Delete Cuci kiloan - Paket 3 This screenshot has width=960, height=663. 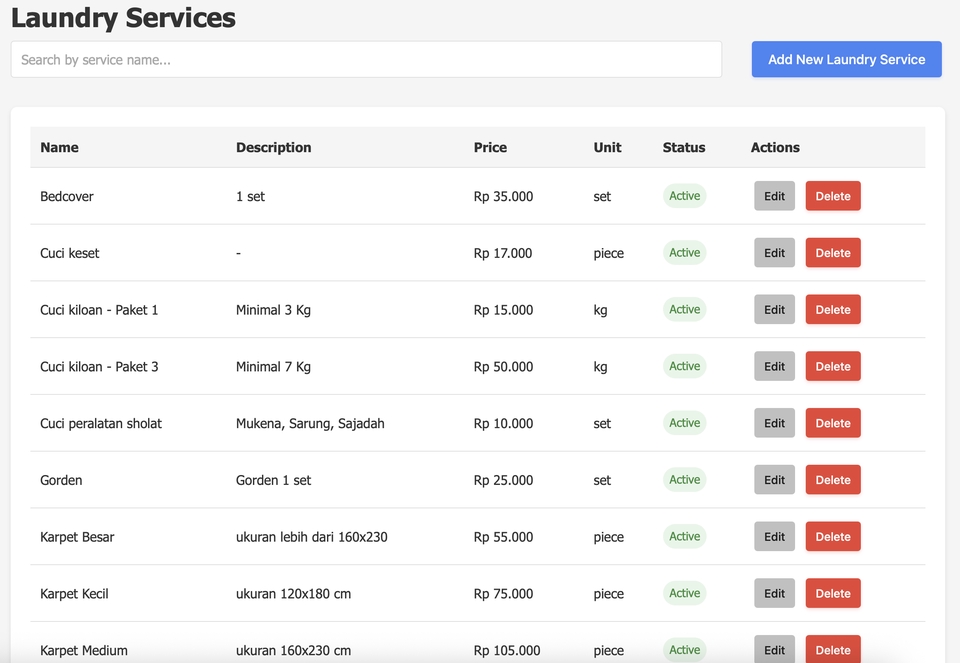coord(832,367)
